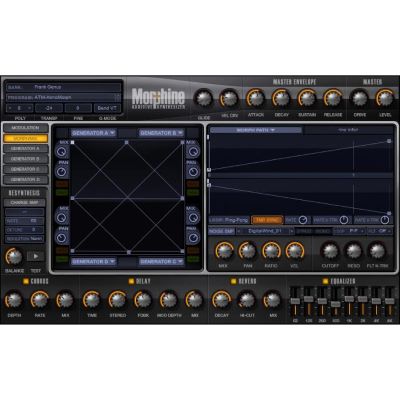Image resolution: width=400 pixels, height=400 pixels.
Task: Toggle the Chorus effect on/off
Action: point(26,281)
